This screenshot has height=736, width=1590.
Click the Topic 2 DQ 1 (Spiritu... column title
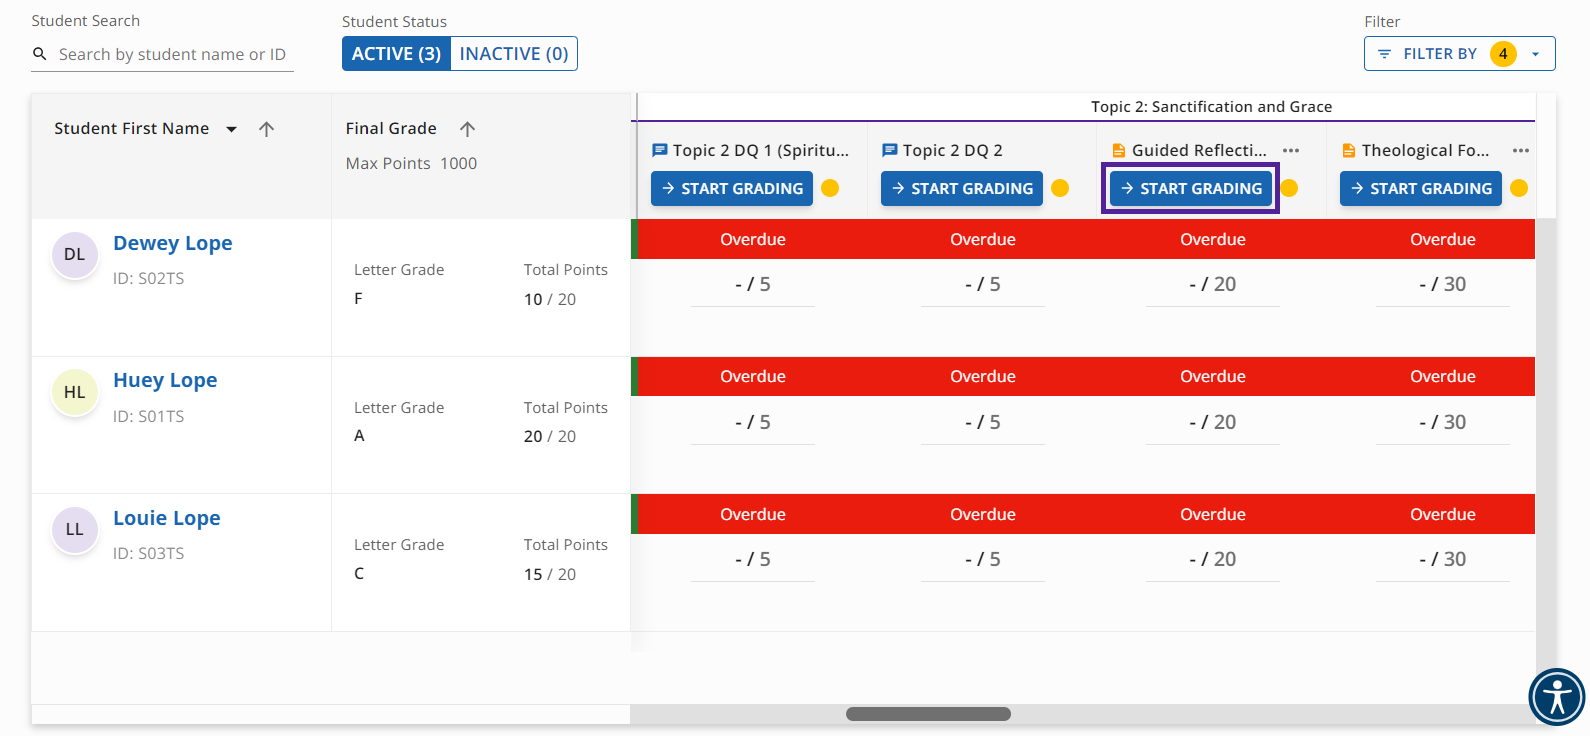pyautogui.click(x=761, y=150)
